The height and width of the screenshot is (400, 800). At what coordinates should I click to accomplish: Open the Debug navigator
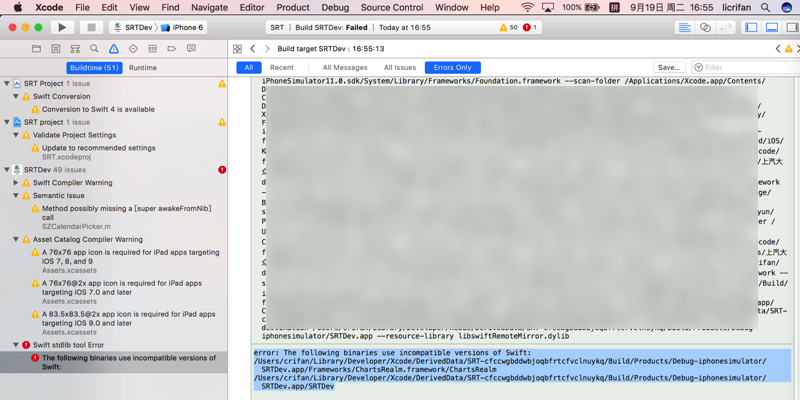(x=153, y=48)
